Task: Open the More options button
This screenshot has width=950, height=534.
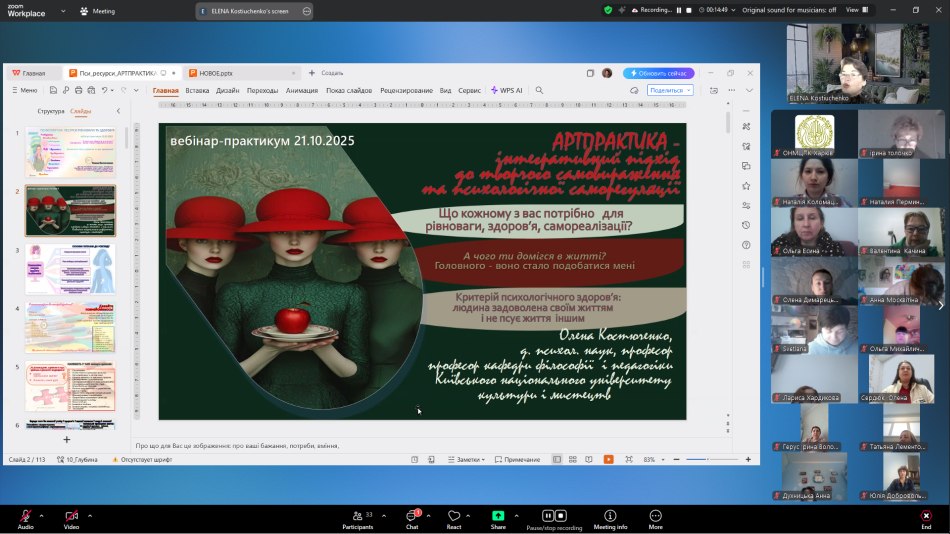Action: point(655,516)
